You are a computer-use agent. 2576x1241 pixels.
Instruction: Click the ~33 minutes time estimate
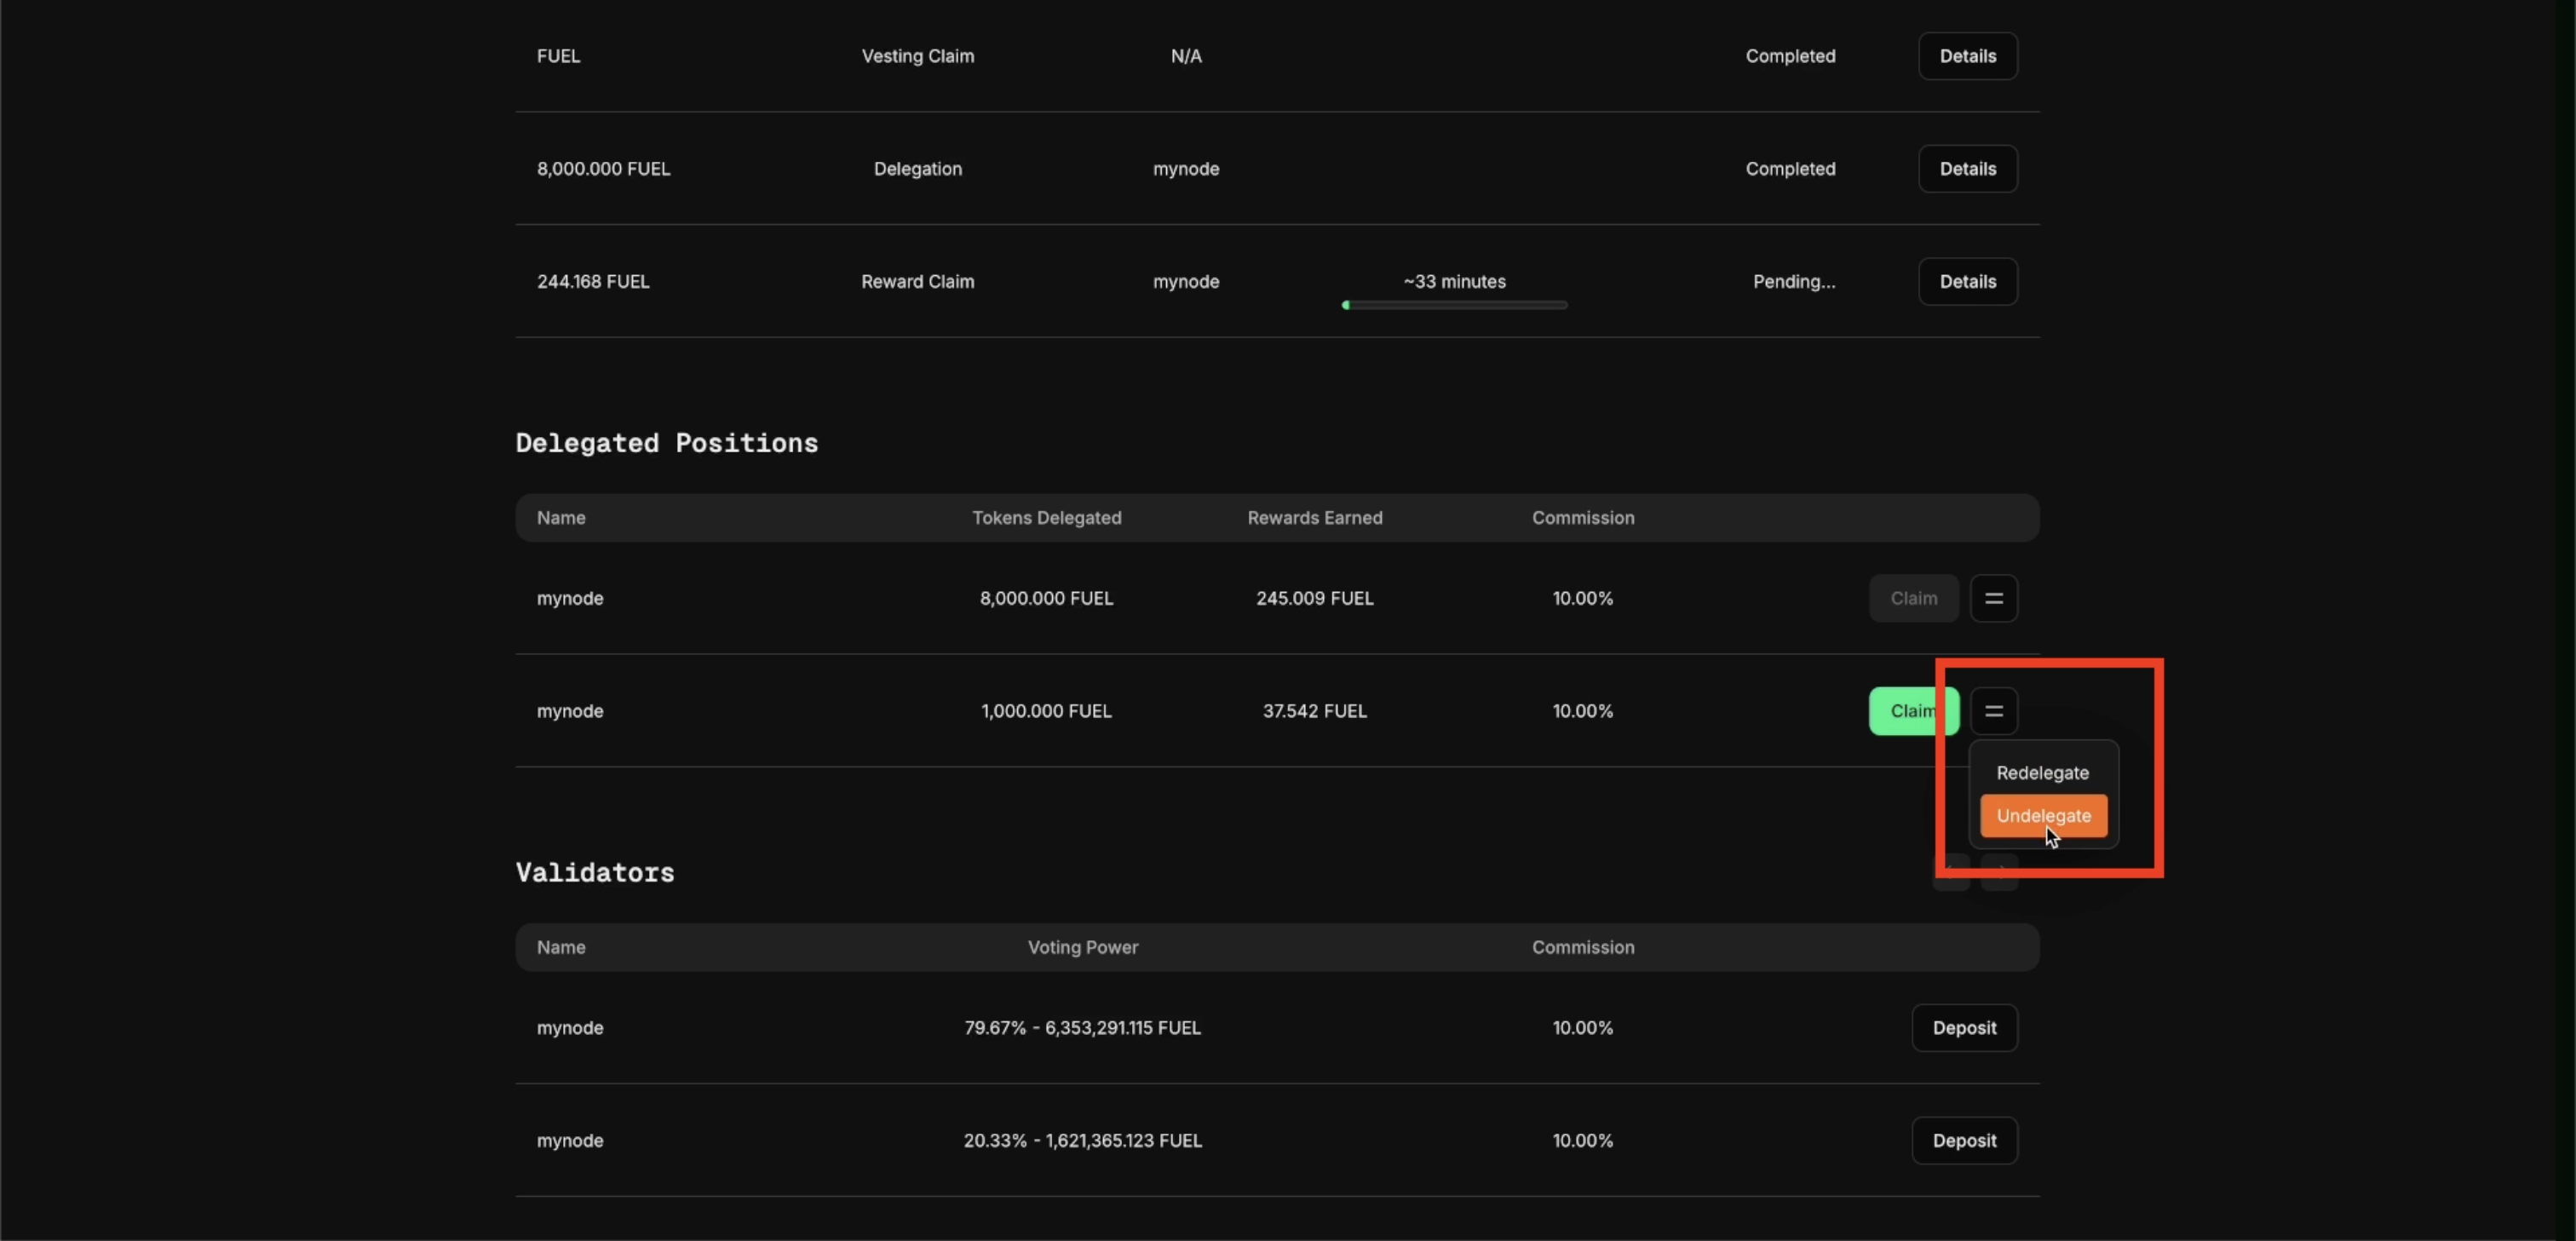point(1454,282)
